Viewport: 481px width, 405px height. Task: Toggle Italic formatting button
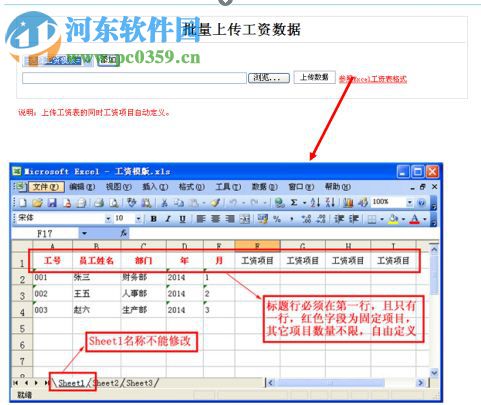(x=168, y=219)
